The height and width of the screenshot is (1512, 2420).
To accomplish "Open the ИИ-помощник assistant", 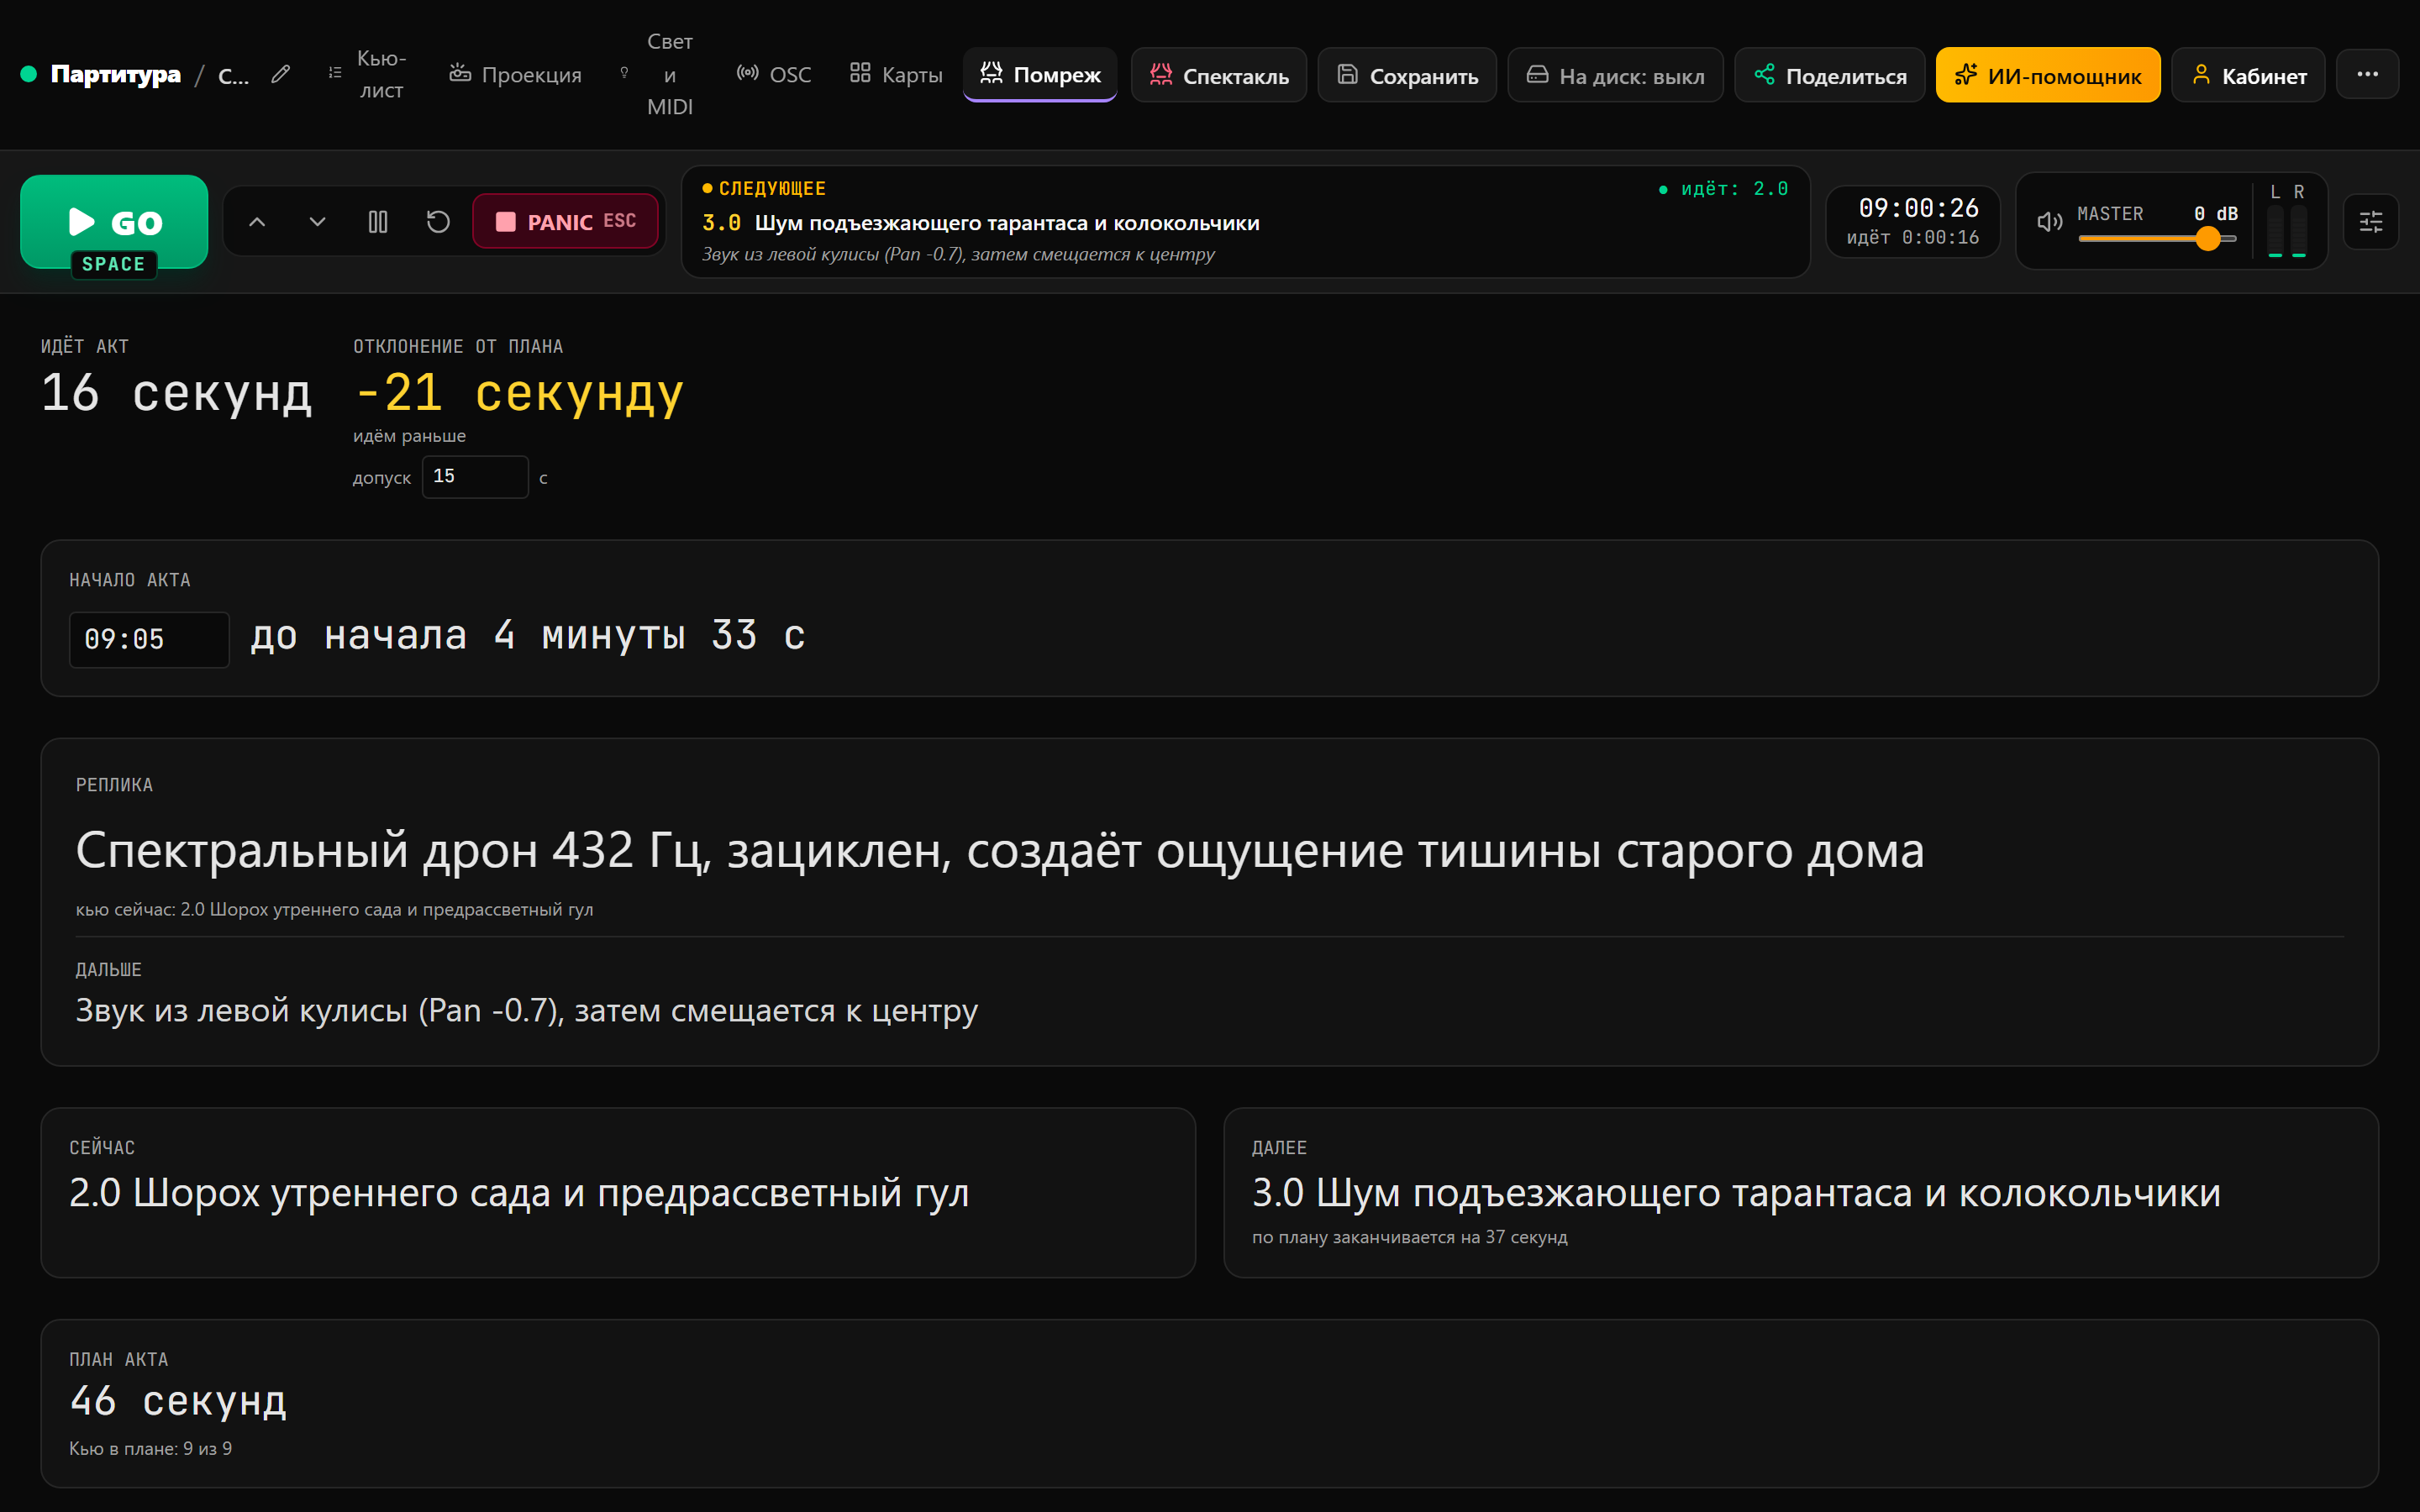I will (x=2048, y=75).
